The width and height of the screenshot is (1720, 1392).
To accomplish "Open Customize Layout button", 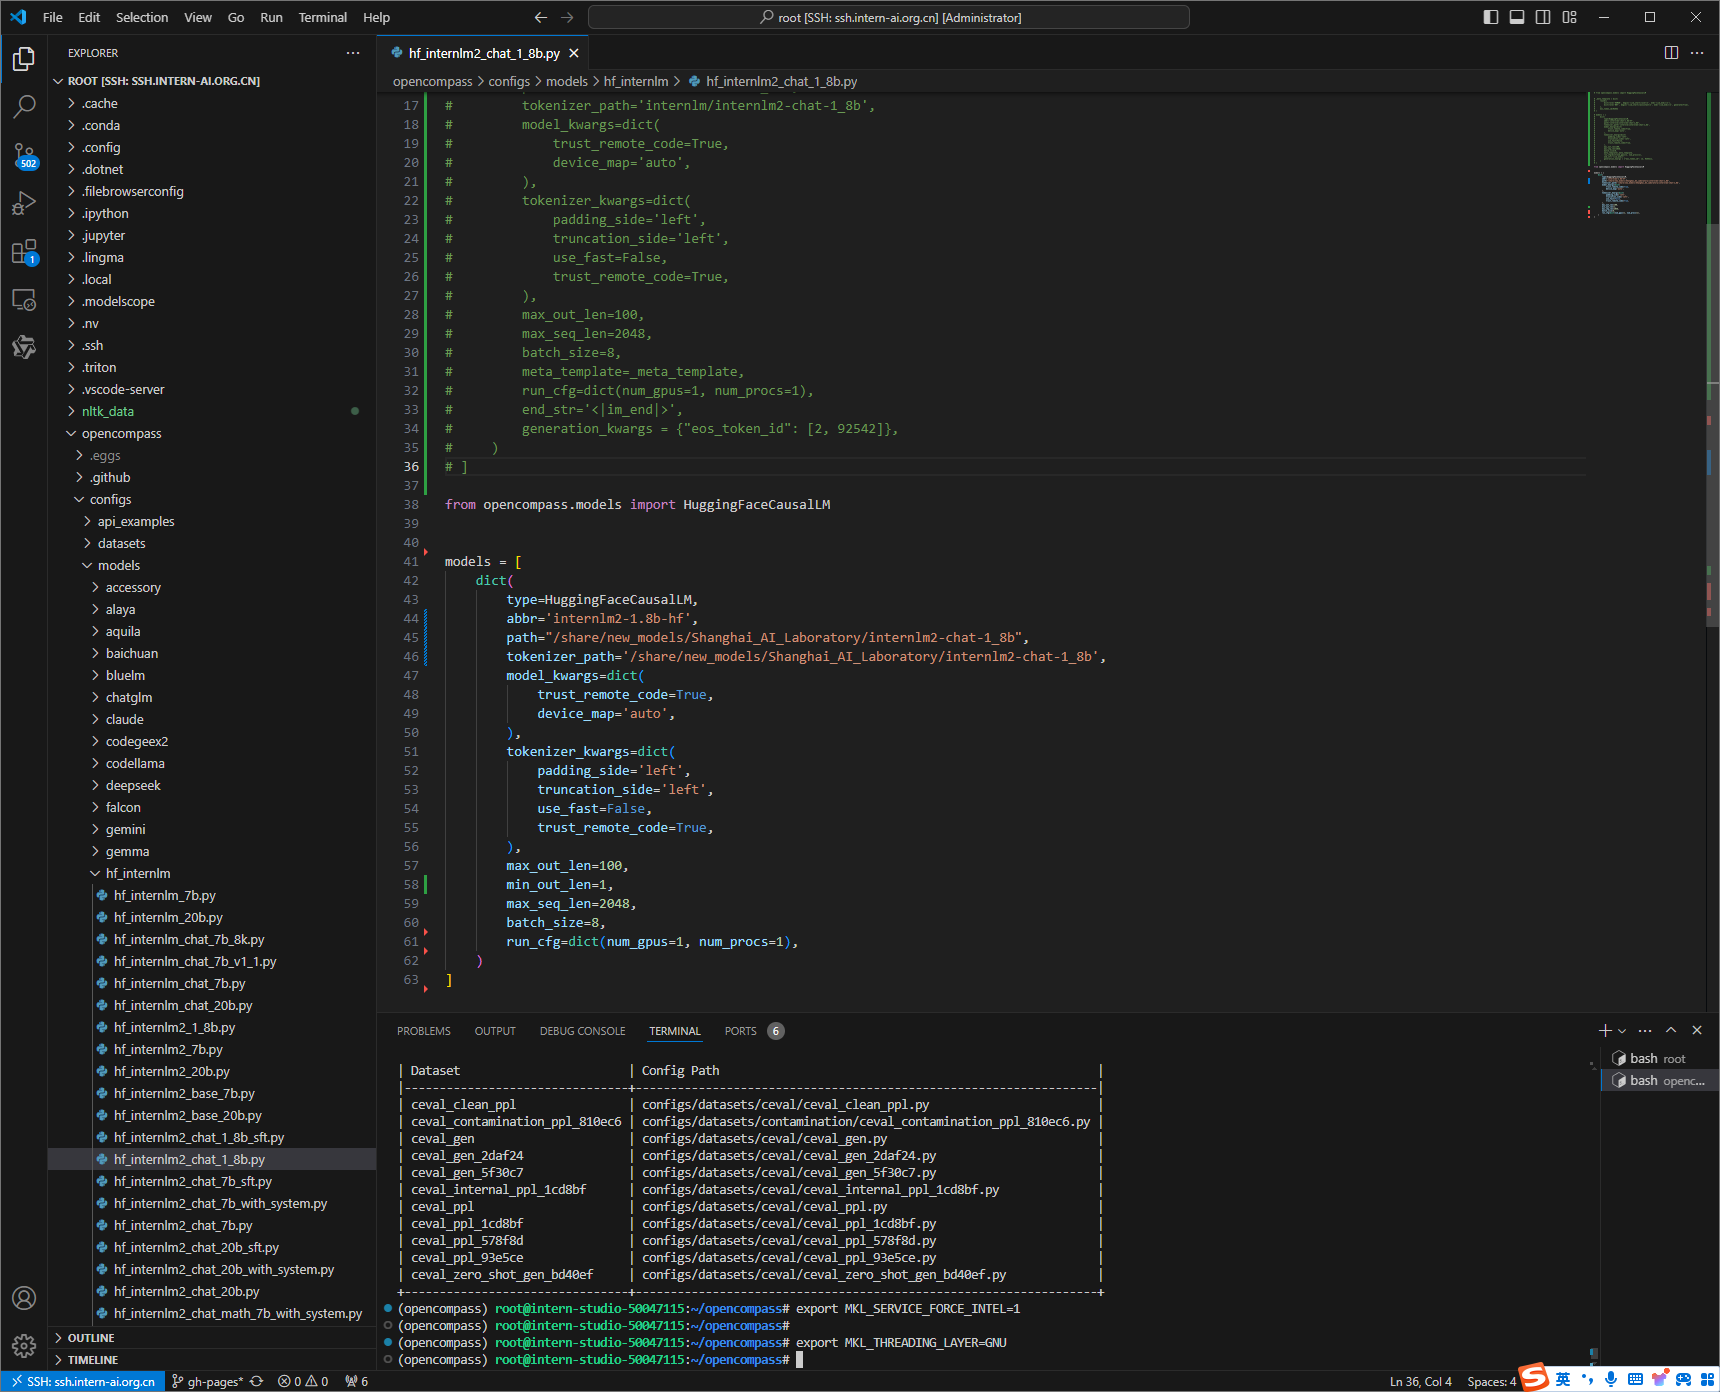I will pos(1569,17).
